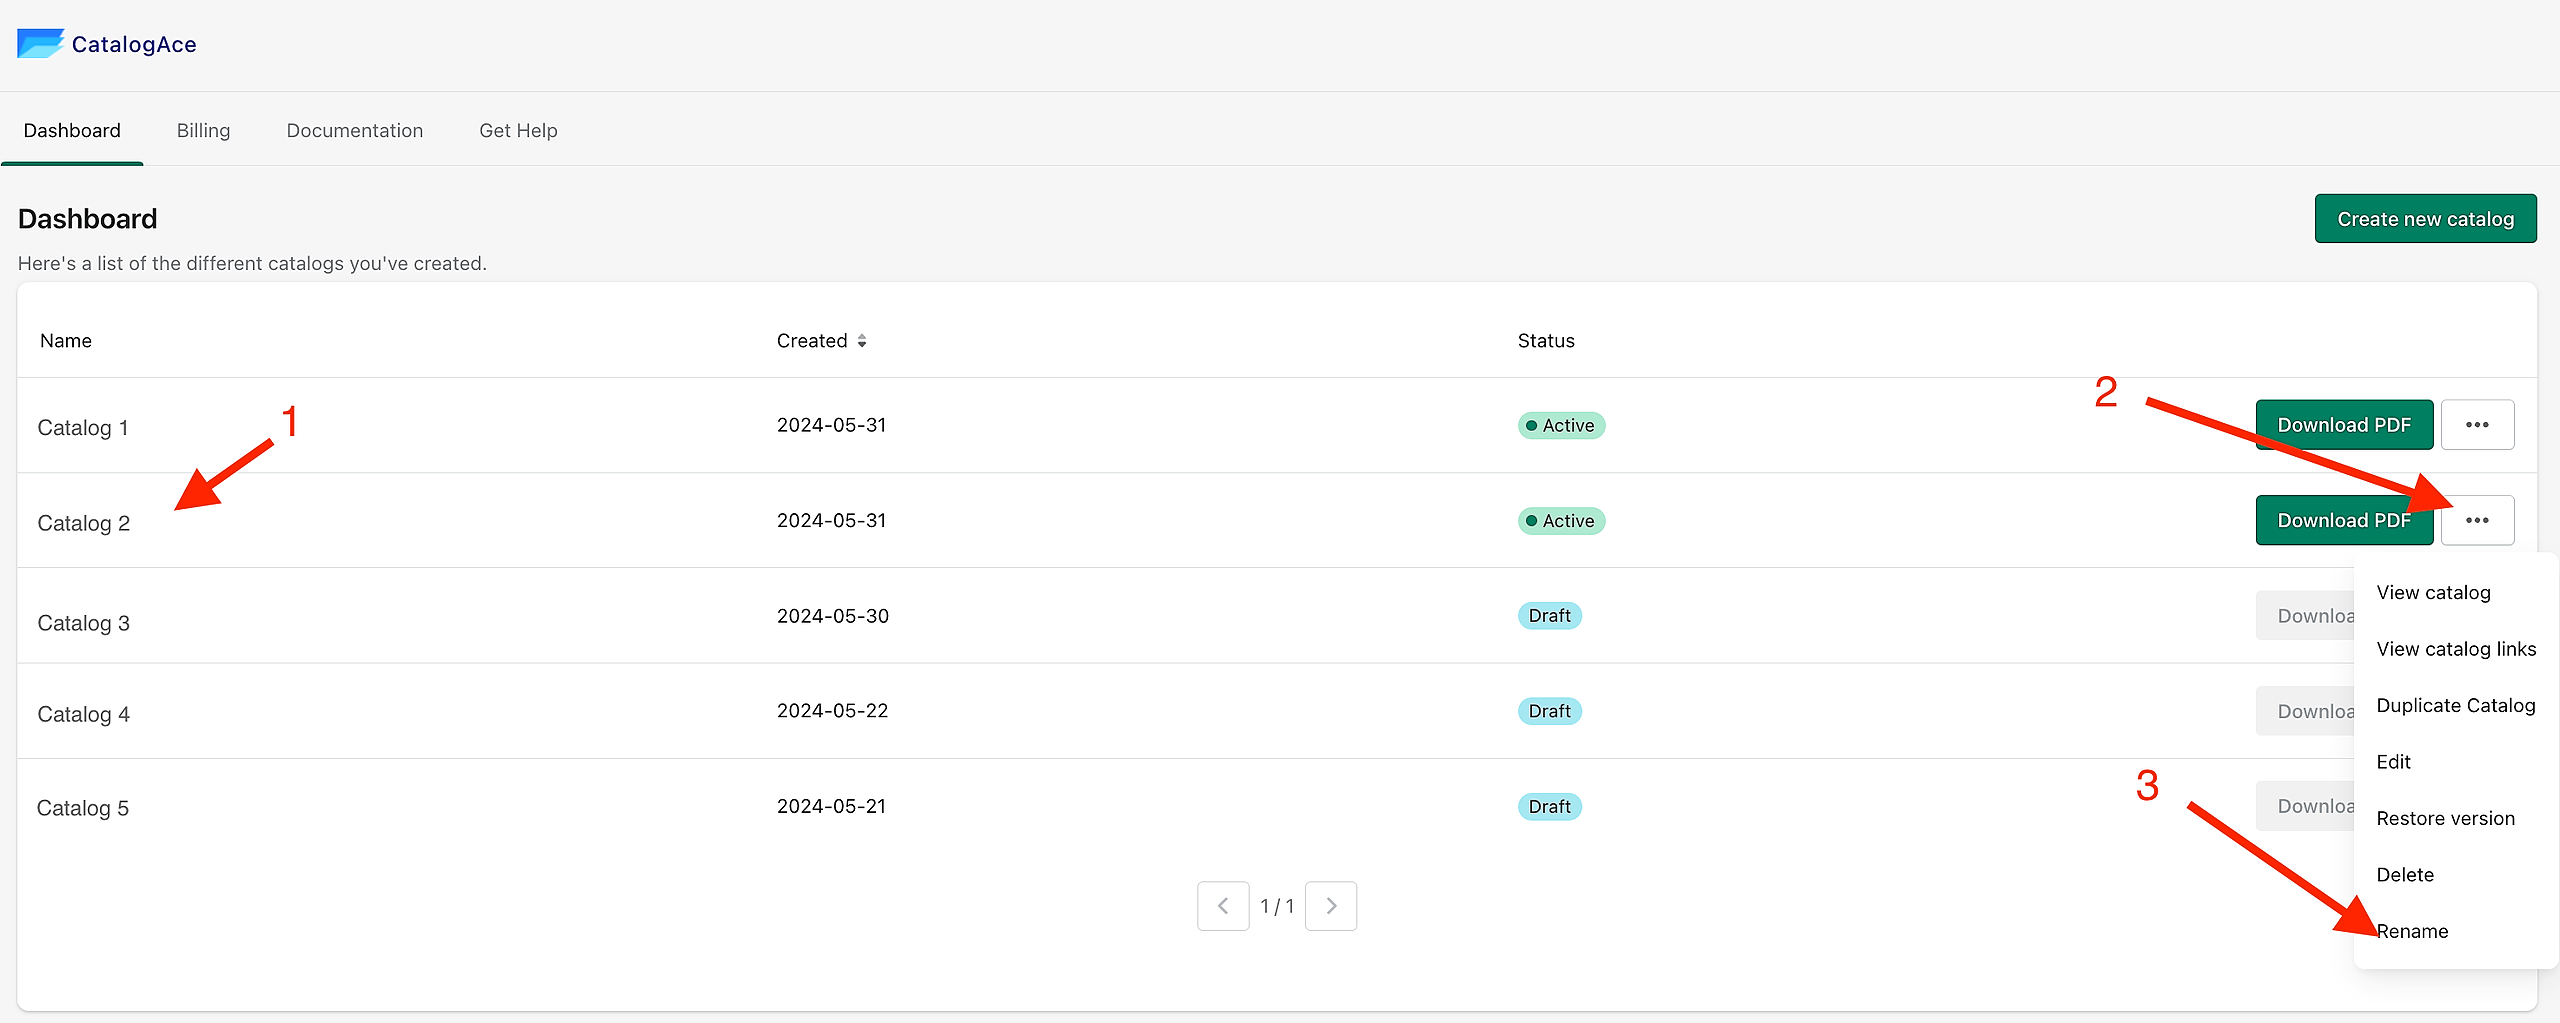
Task: Sort catalogs by Created column arrow
Action: click(x=862, y=341)
